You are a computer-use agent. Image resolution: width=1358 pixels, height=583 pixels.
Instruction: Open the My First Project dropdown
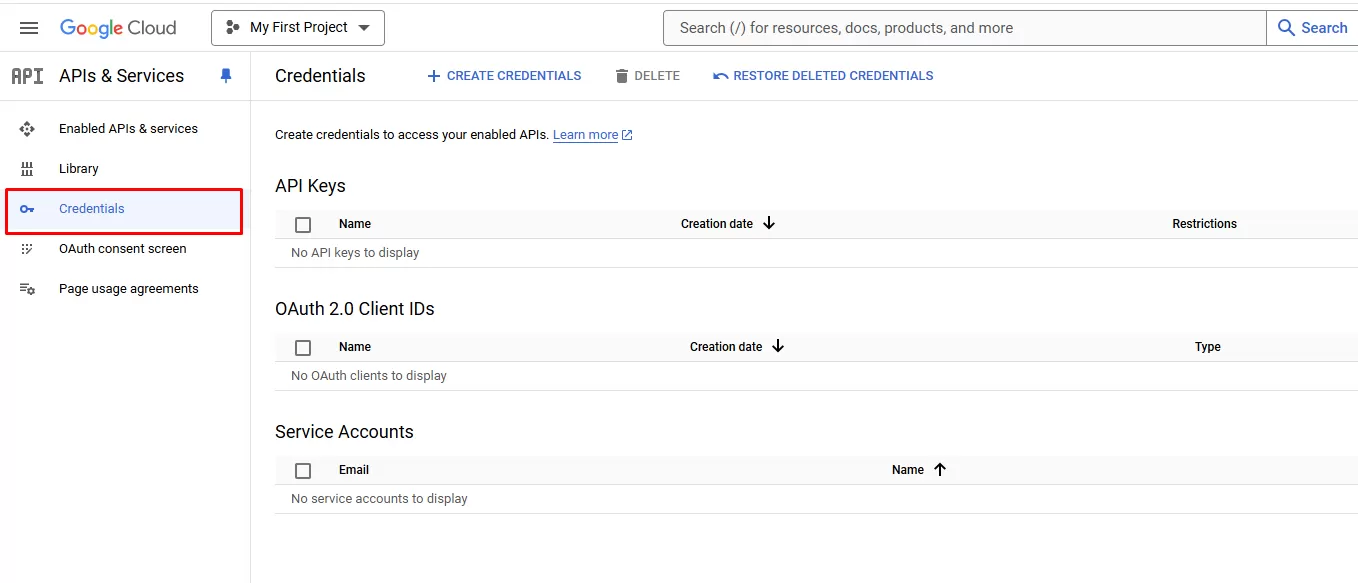pos(298,28)
